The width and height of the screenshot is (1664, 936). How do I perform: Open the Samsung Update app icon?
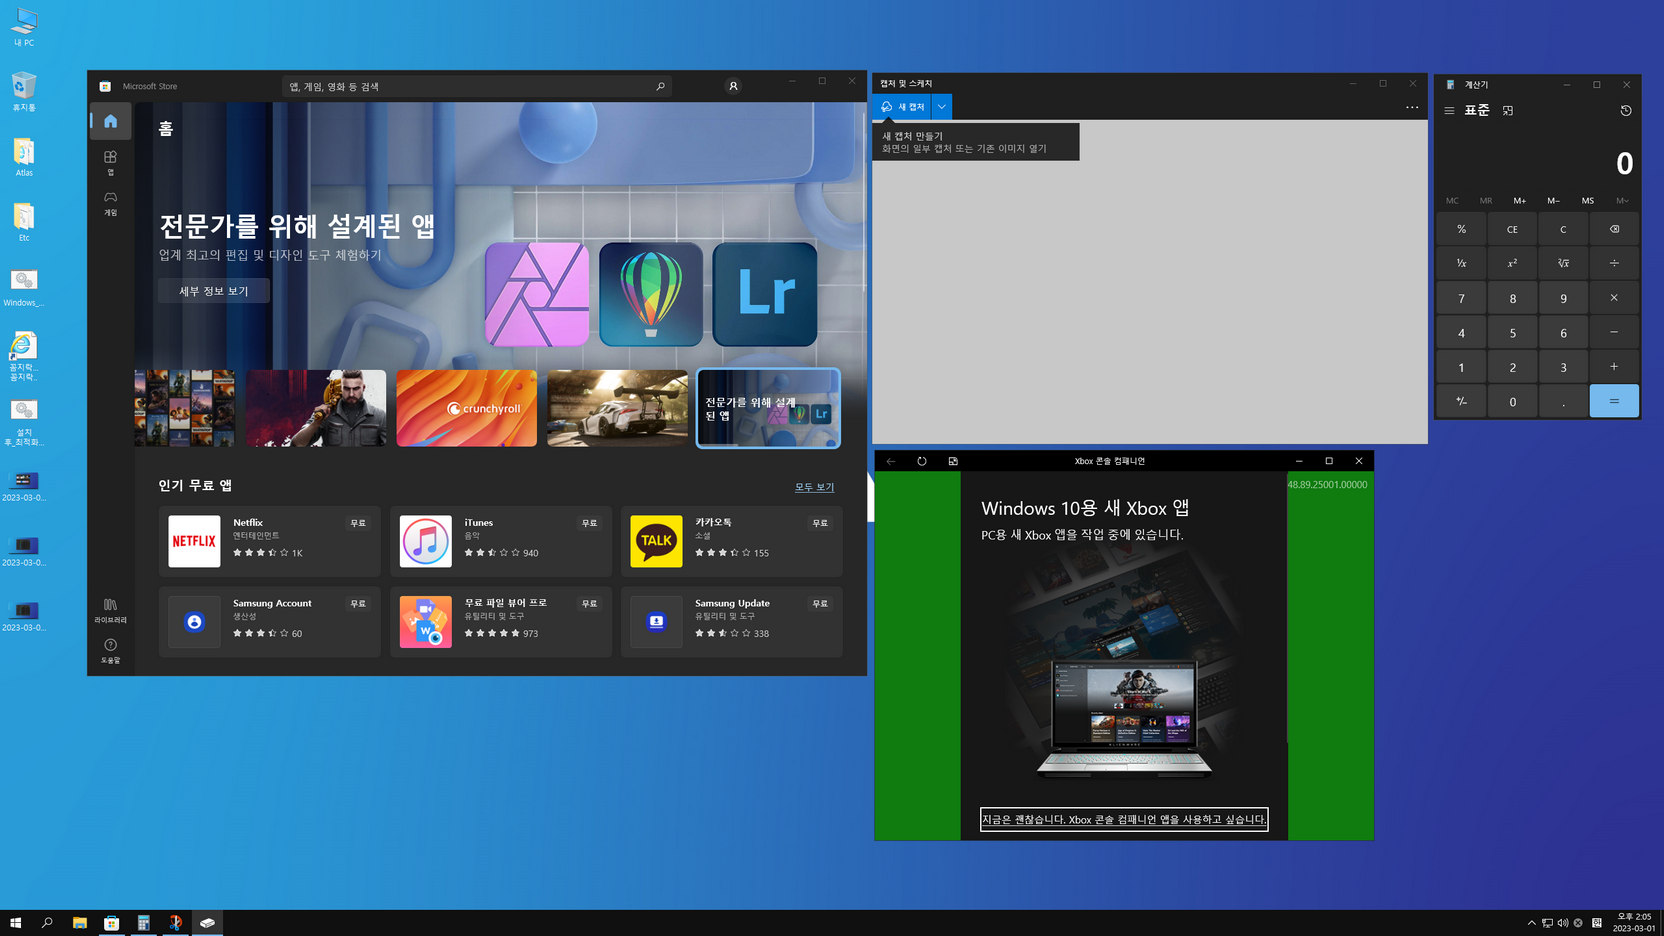coord(656,622)
